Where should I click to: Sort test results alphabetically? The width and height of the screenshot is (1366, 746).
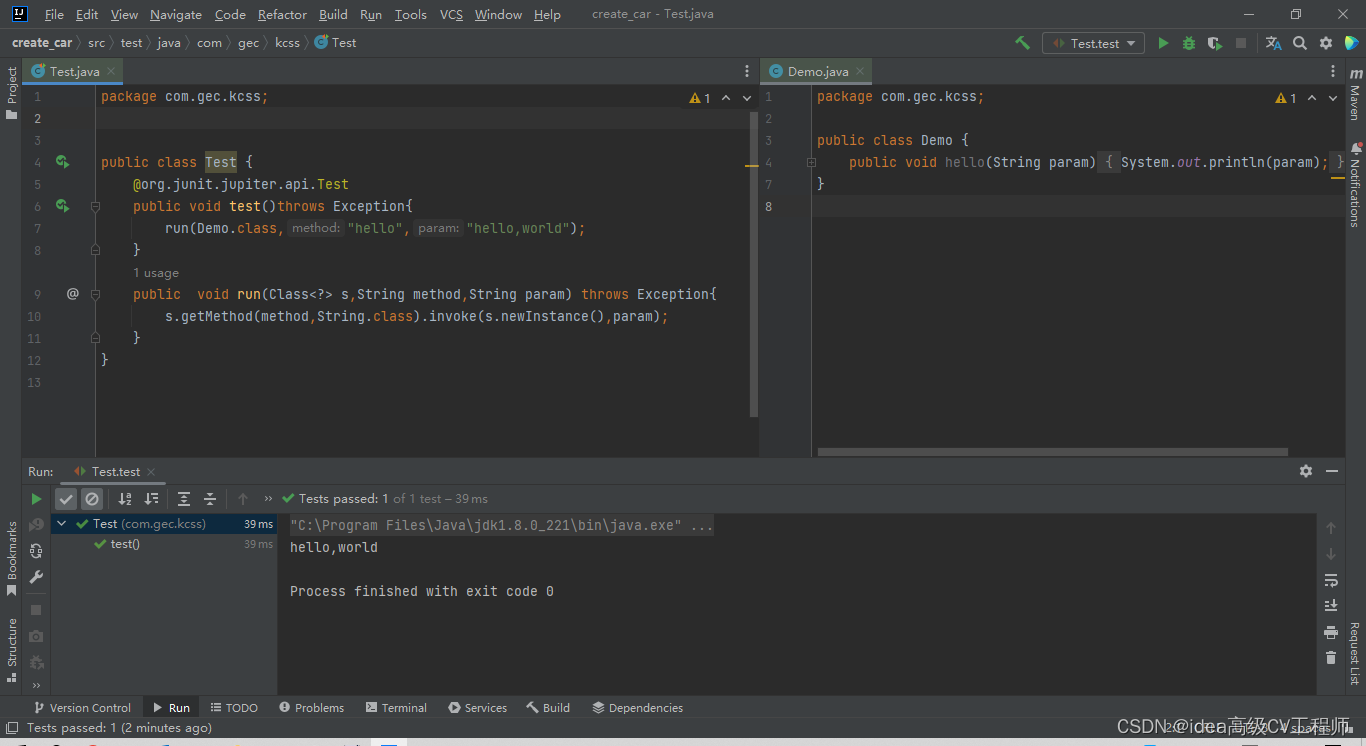pos(125,499)
